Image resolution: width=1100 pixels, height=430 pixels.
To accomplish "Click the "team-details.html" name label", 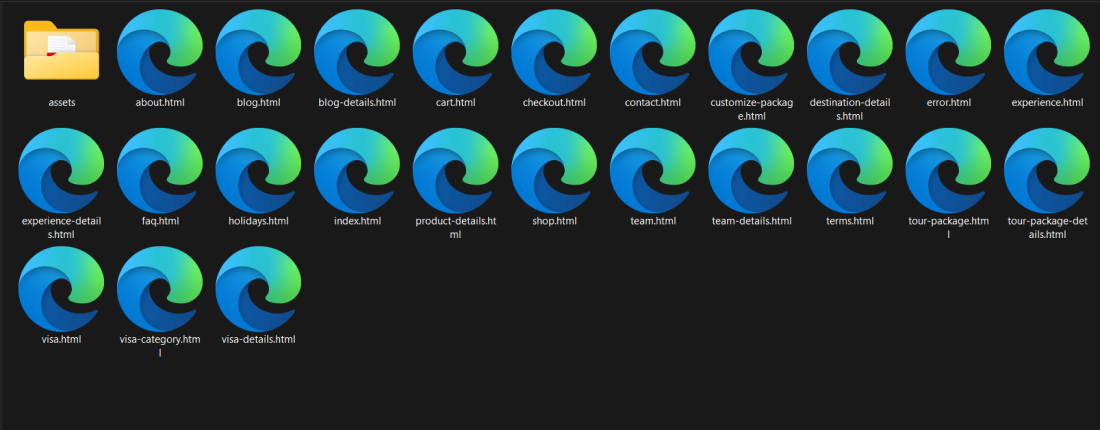I will [751, 221].
